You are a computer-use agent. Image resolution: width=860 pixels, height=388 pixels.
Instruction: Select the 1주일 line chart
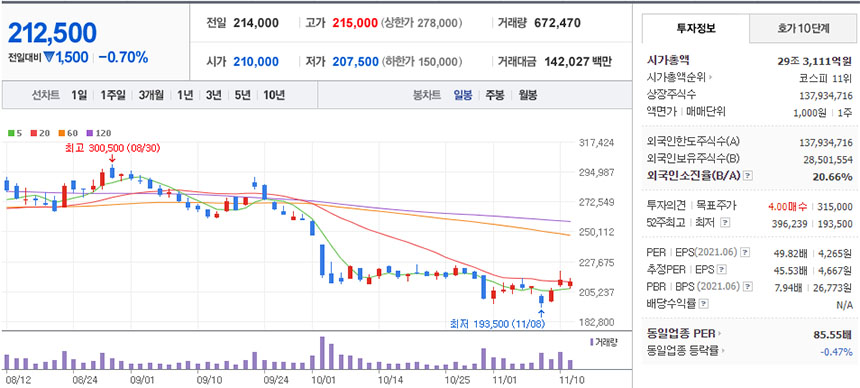(112, 95)
